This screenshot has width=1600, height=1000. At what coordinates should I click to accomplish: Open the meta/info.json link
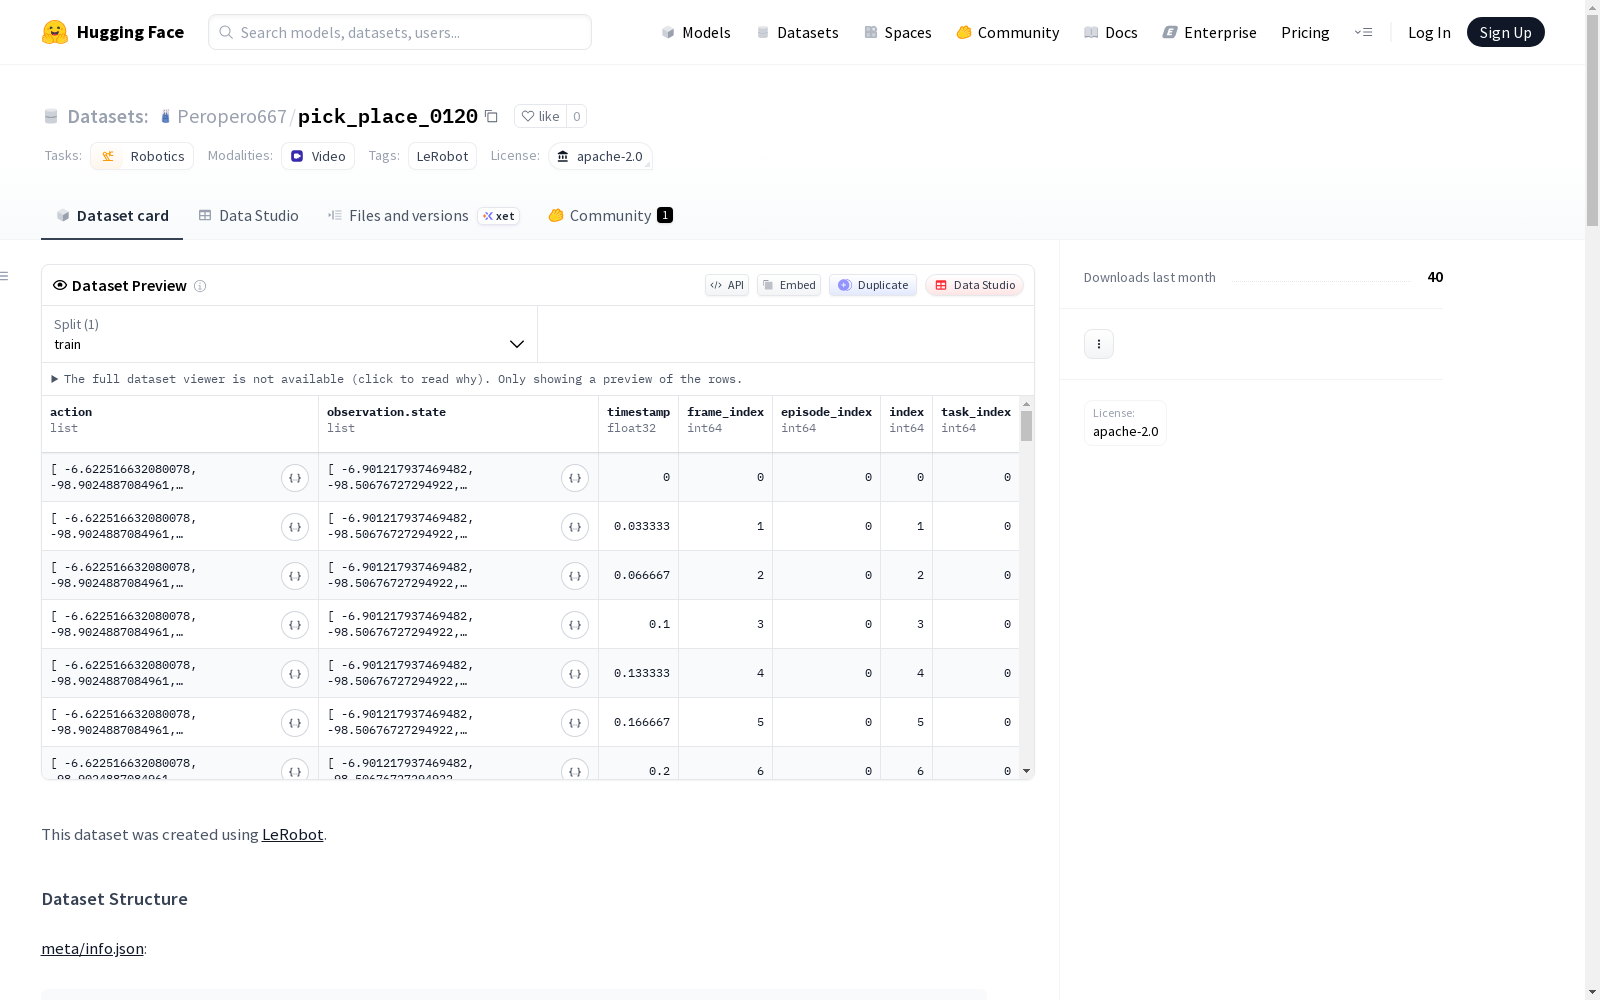(x=92, y=948)
